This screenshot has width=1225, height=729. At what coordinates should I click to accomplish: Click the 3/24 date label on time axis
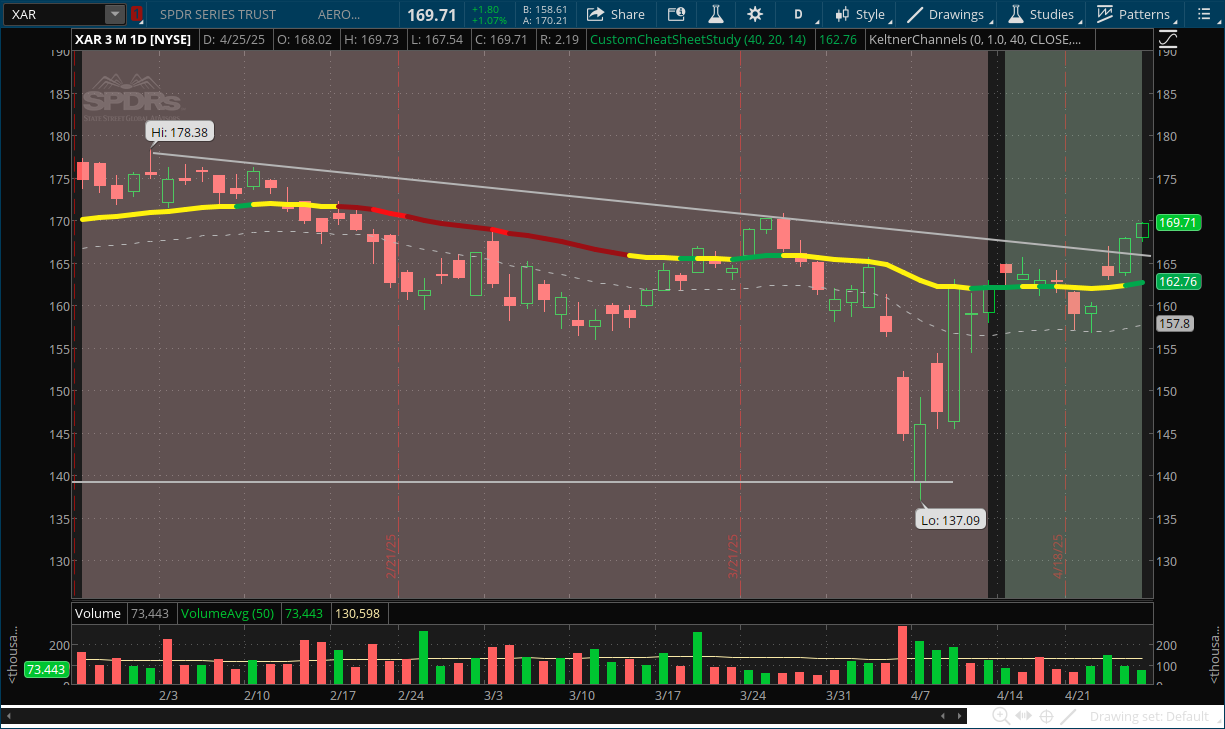(x=753, y=694)
